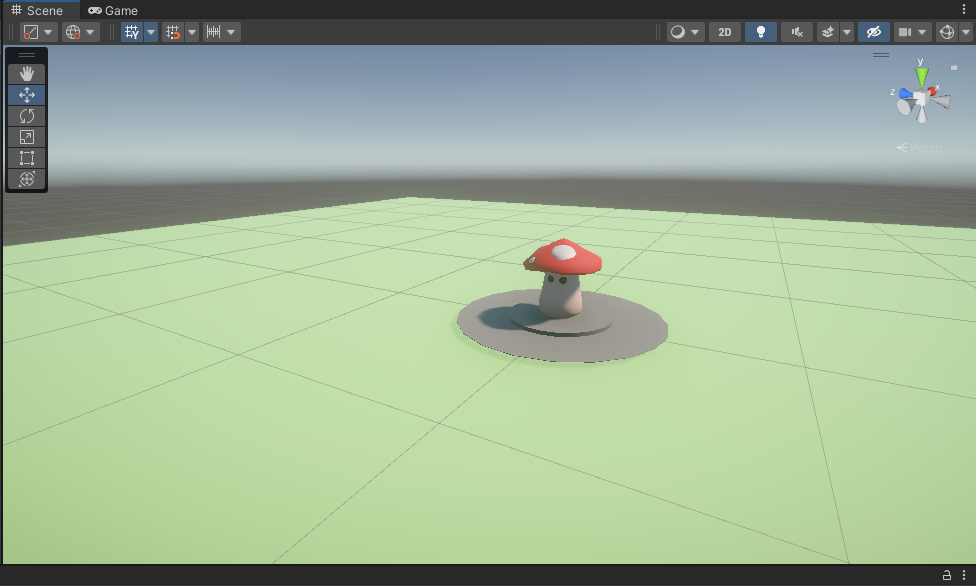
Task: Switch to the Game tab
Action: (x=113, y=10)
